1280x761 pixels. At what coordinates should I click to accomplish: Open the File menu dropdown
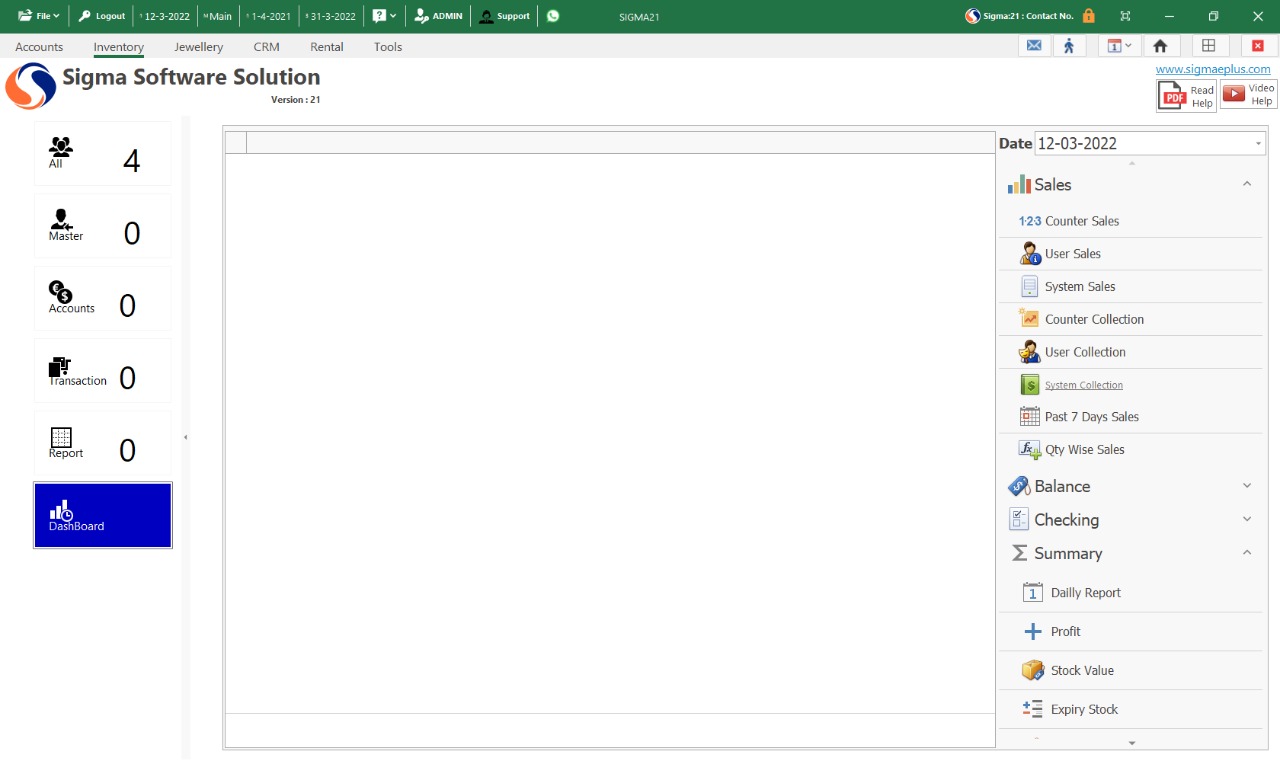[x=40, y=16]
